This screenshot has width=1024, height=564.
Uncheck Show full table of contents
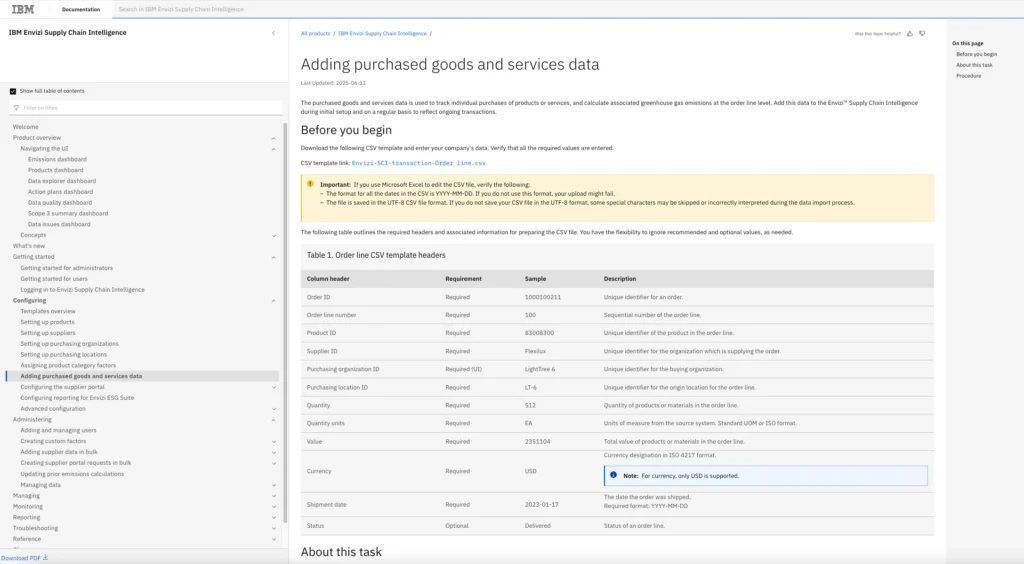point(13,91)
